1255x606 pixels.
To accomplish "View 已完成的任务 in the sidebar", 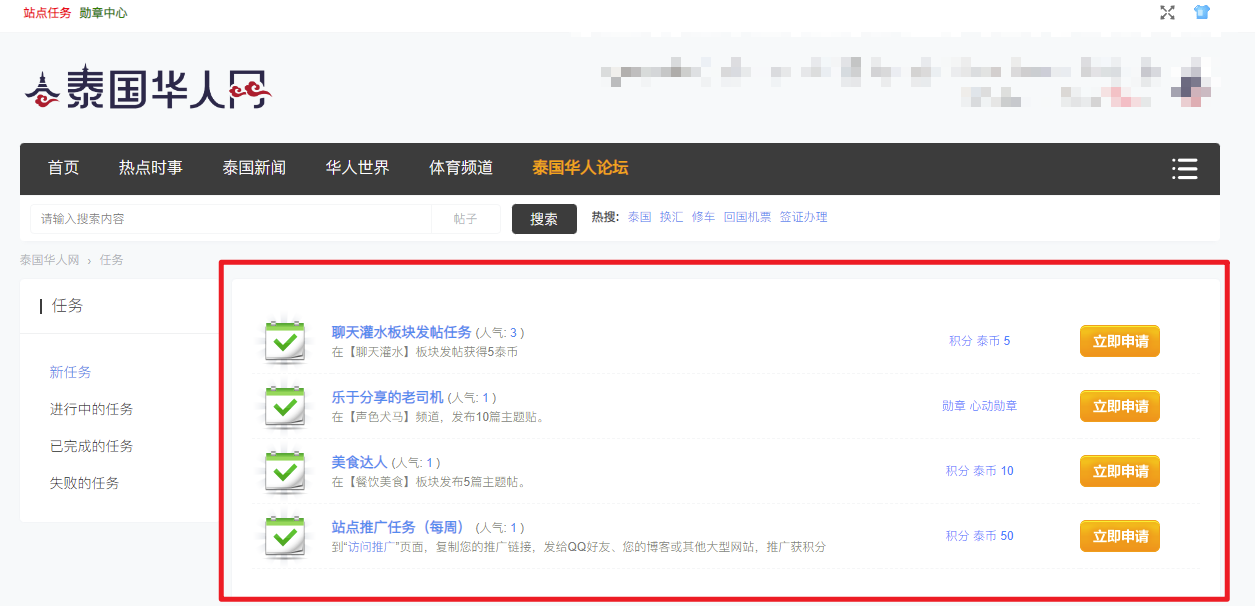I will (x=91, y=446).
